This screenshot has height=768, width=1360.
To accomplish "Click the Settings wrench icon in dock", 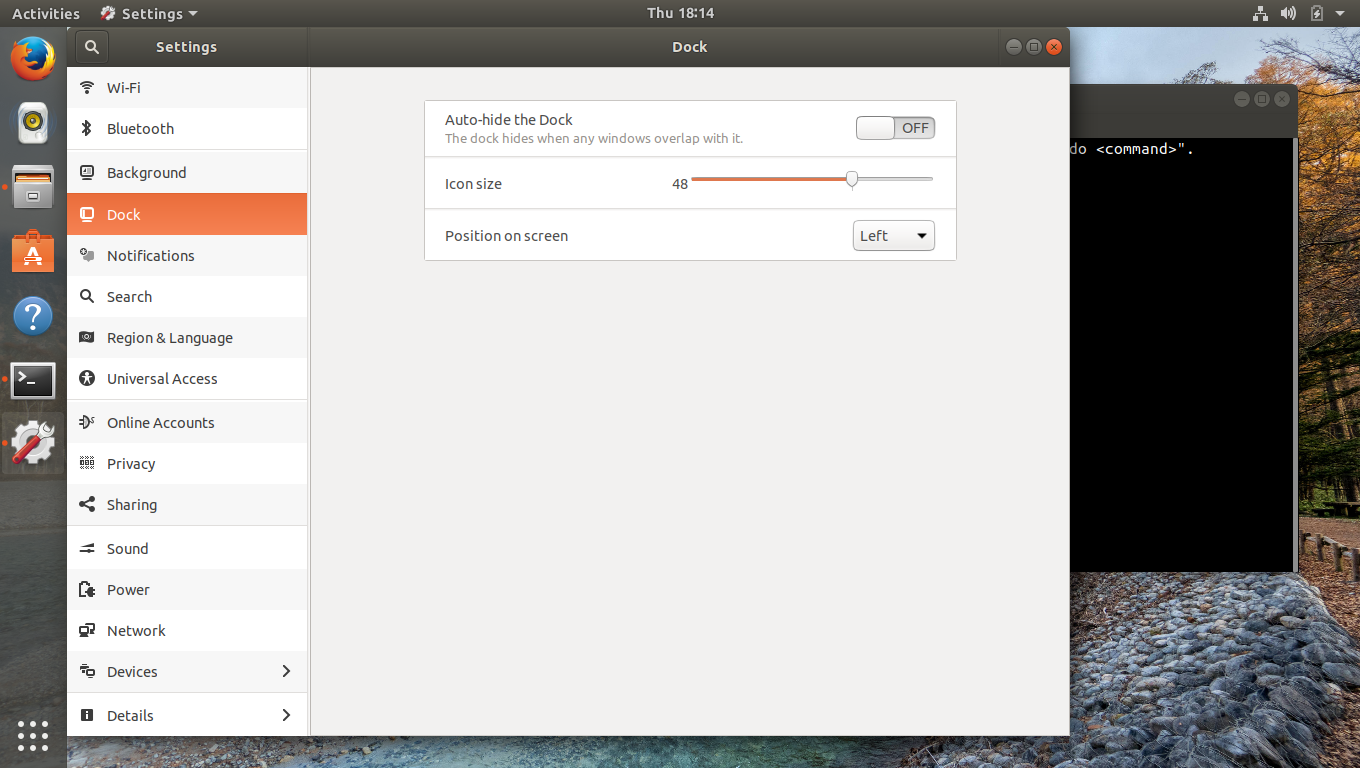I will (33, 444).
